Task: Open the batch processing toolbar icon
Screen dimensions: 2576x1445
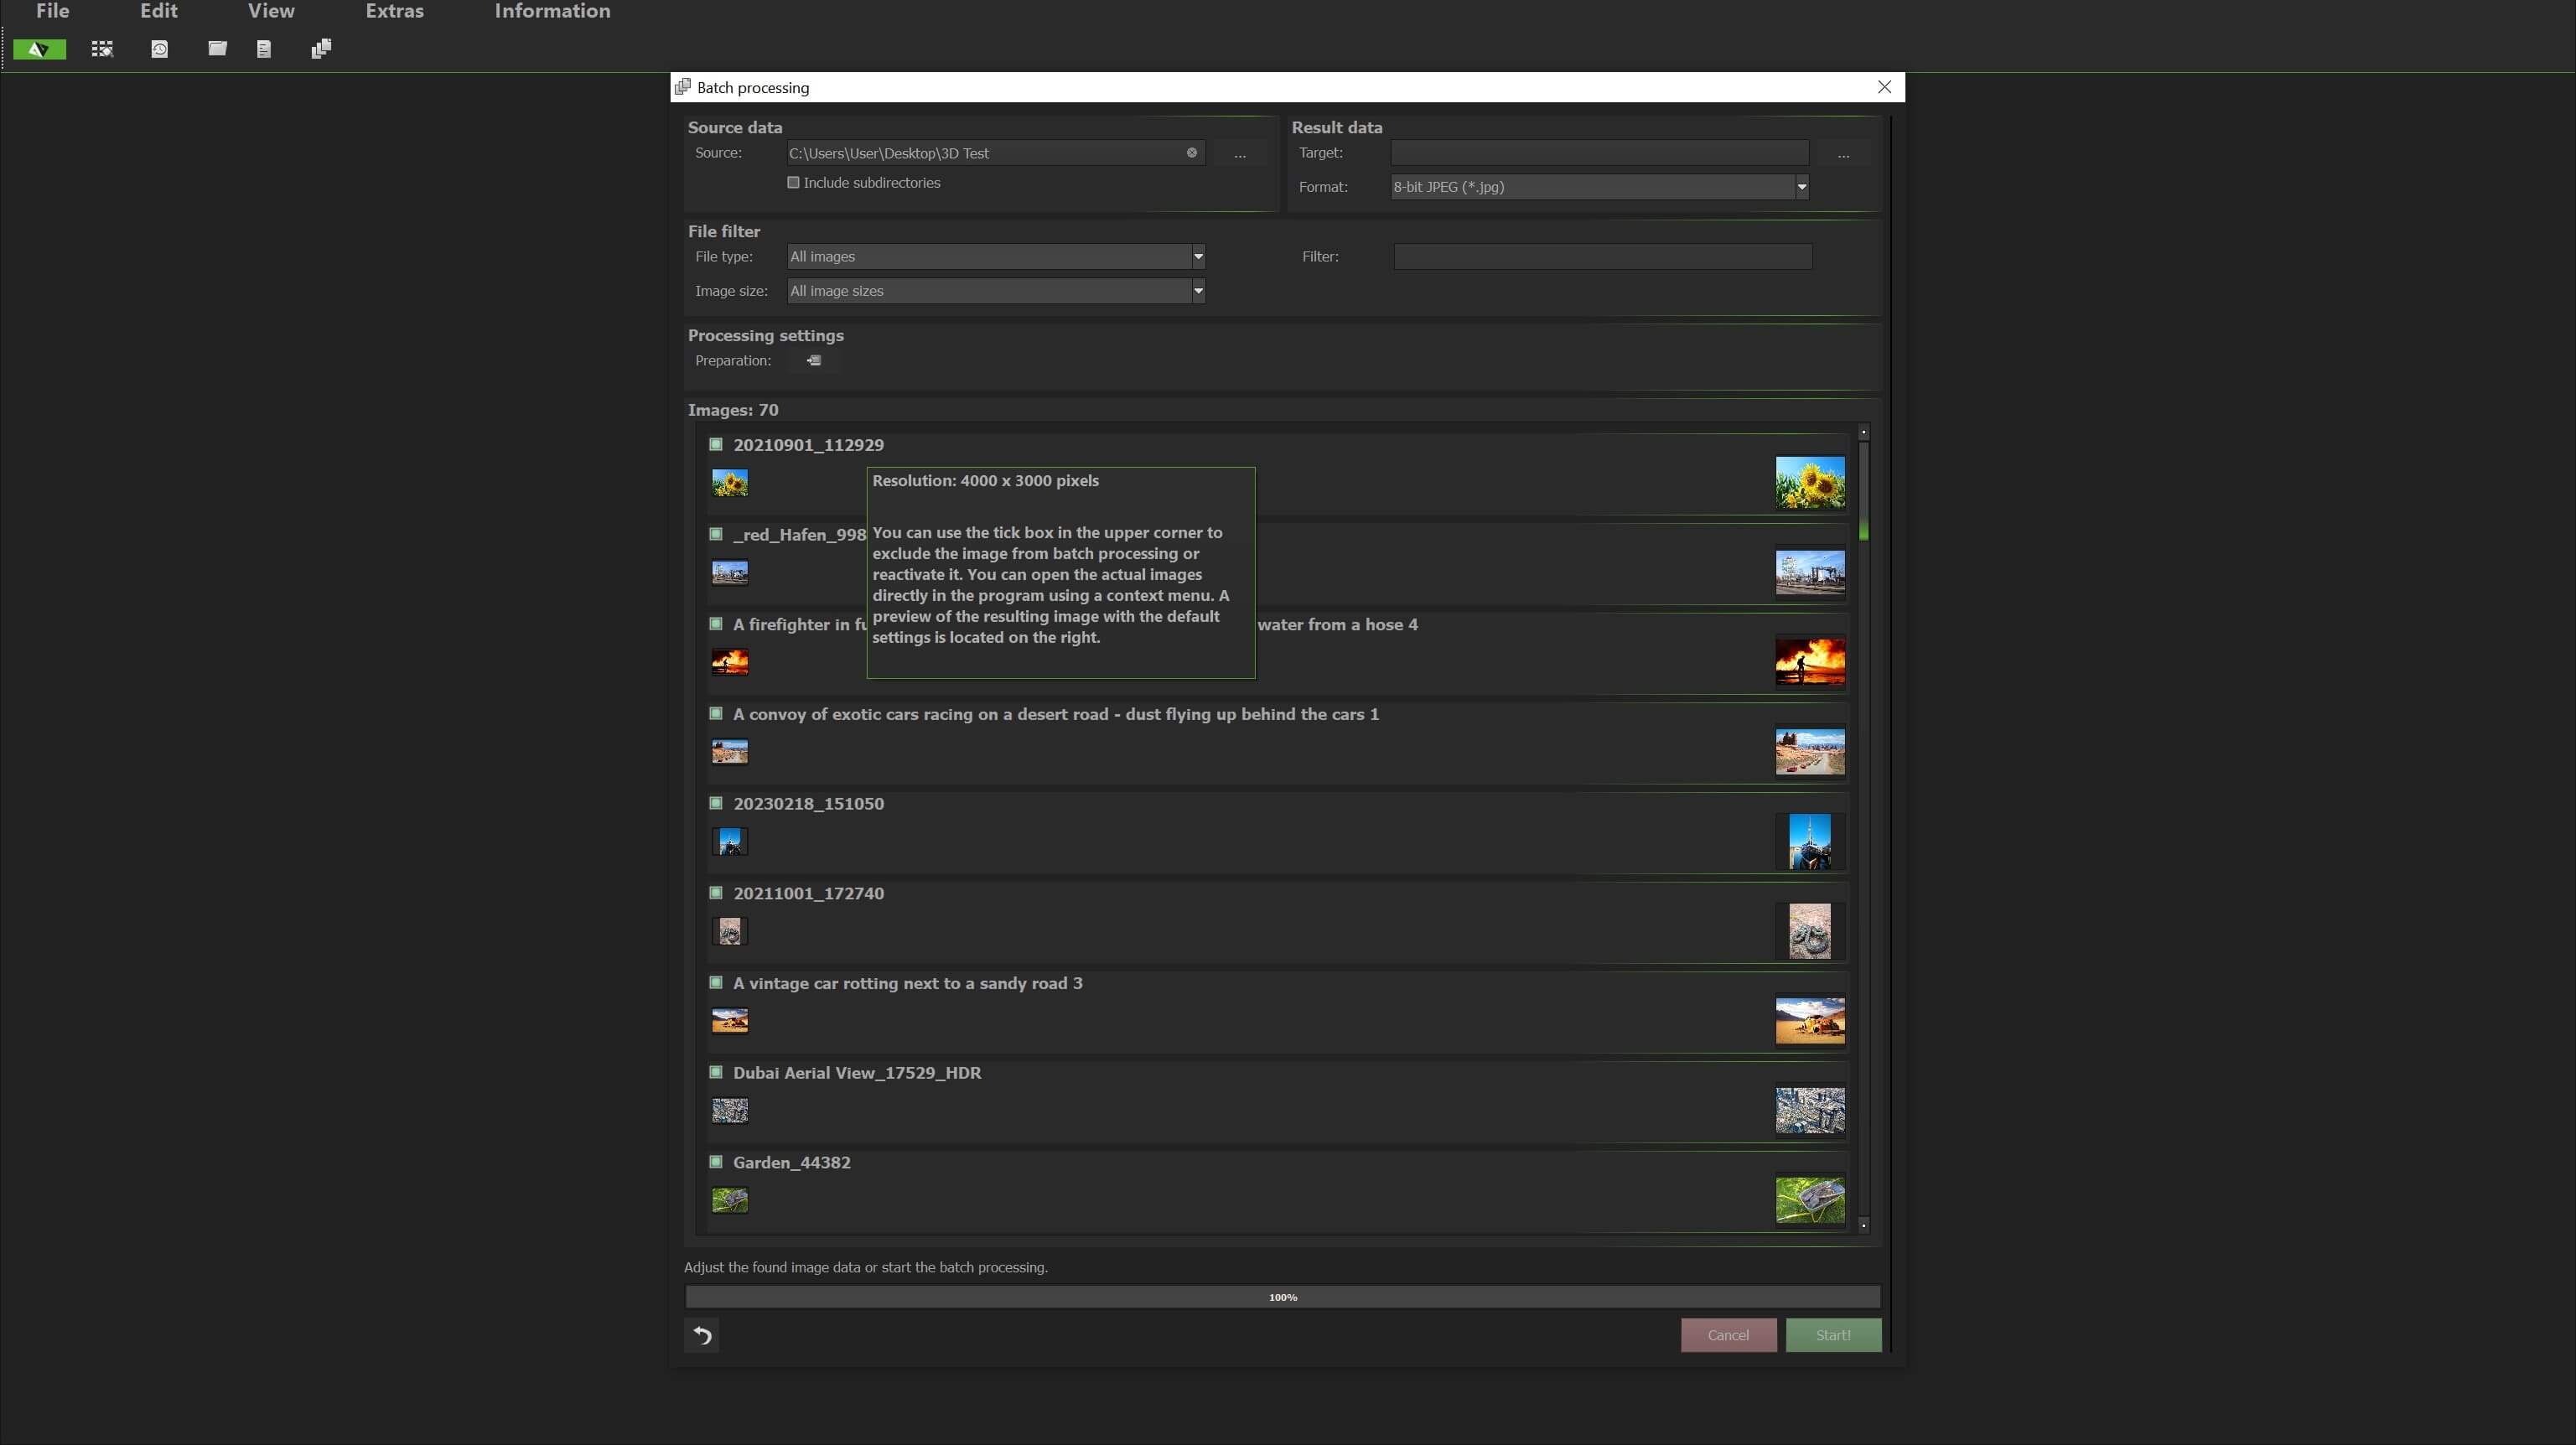Action: (101, 48)
